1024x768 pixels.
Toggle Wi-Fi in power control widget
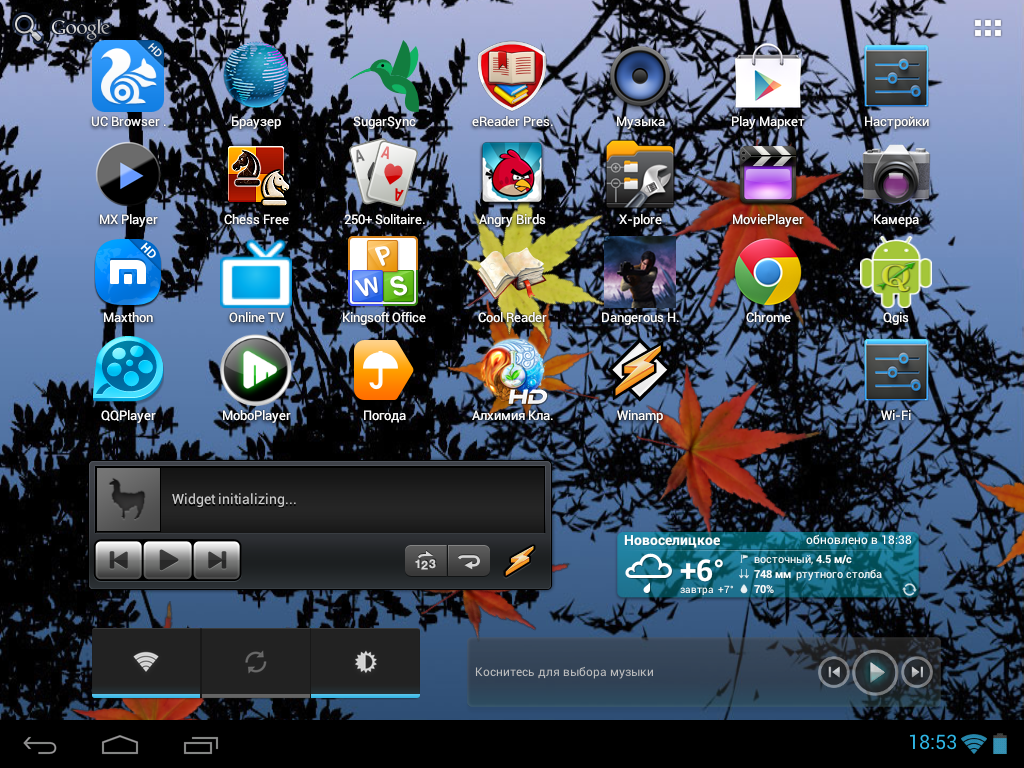click(146, 662)
